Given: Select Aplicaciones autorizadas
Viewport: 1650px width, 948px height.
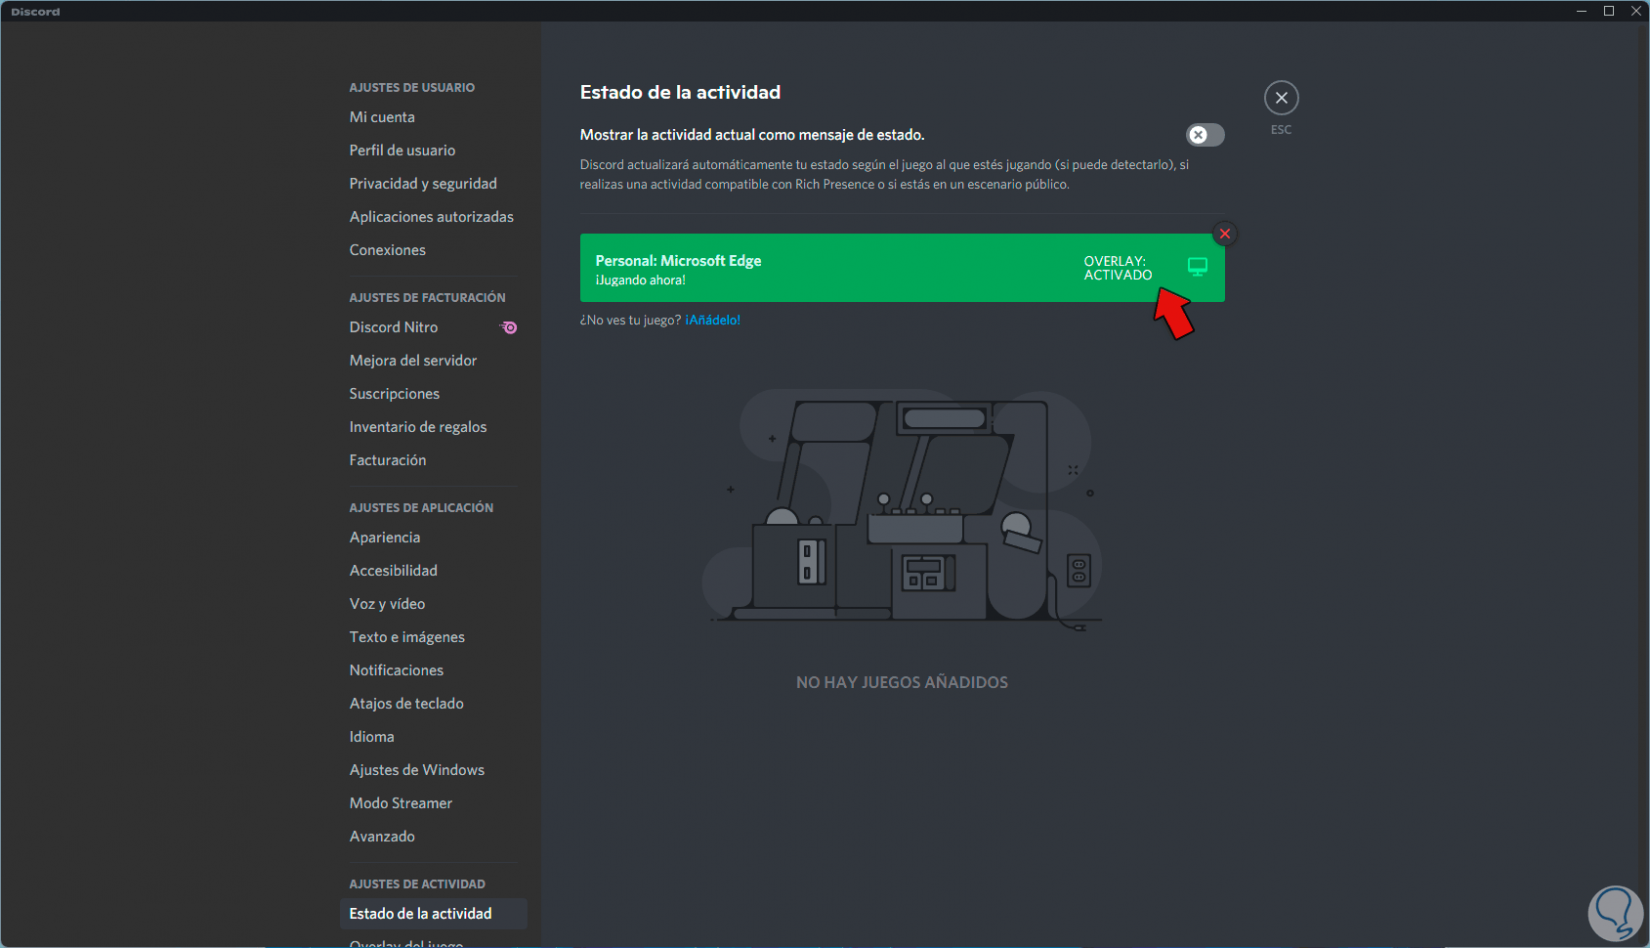Looking at the screenshot, I should [x=433, y=216].
